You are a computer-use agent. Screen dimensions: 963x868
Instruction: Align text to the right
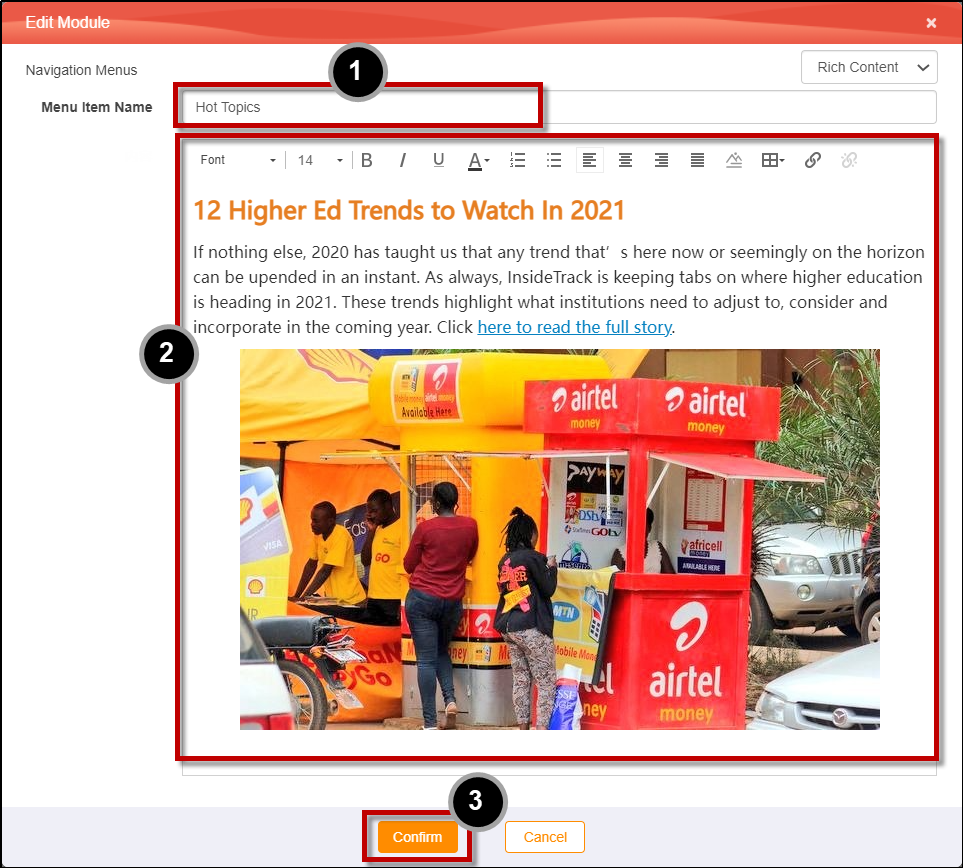[661, 160]
